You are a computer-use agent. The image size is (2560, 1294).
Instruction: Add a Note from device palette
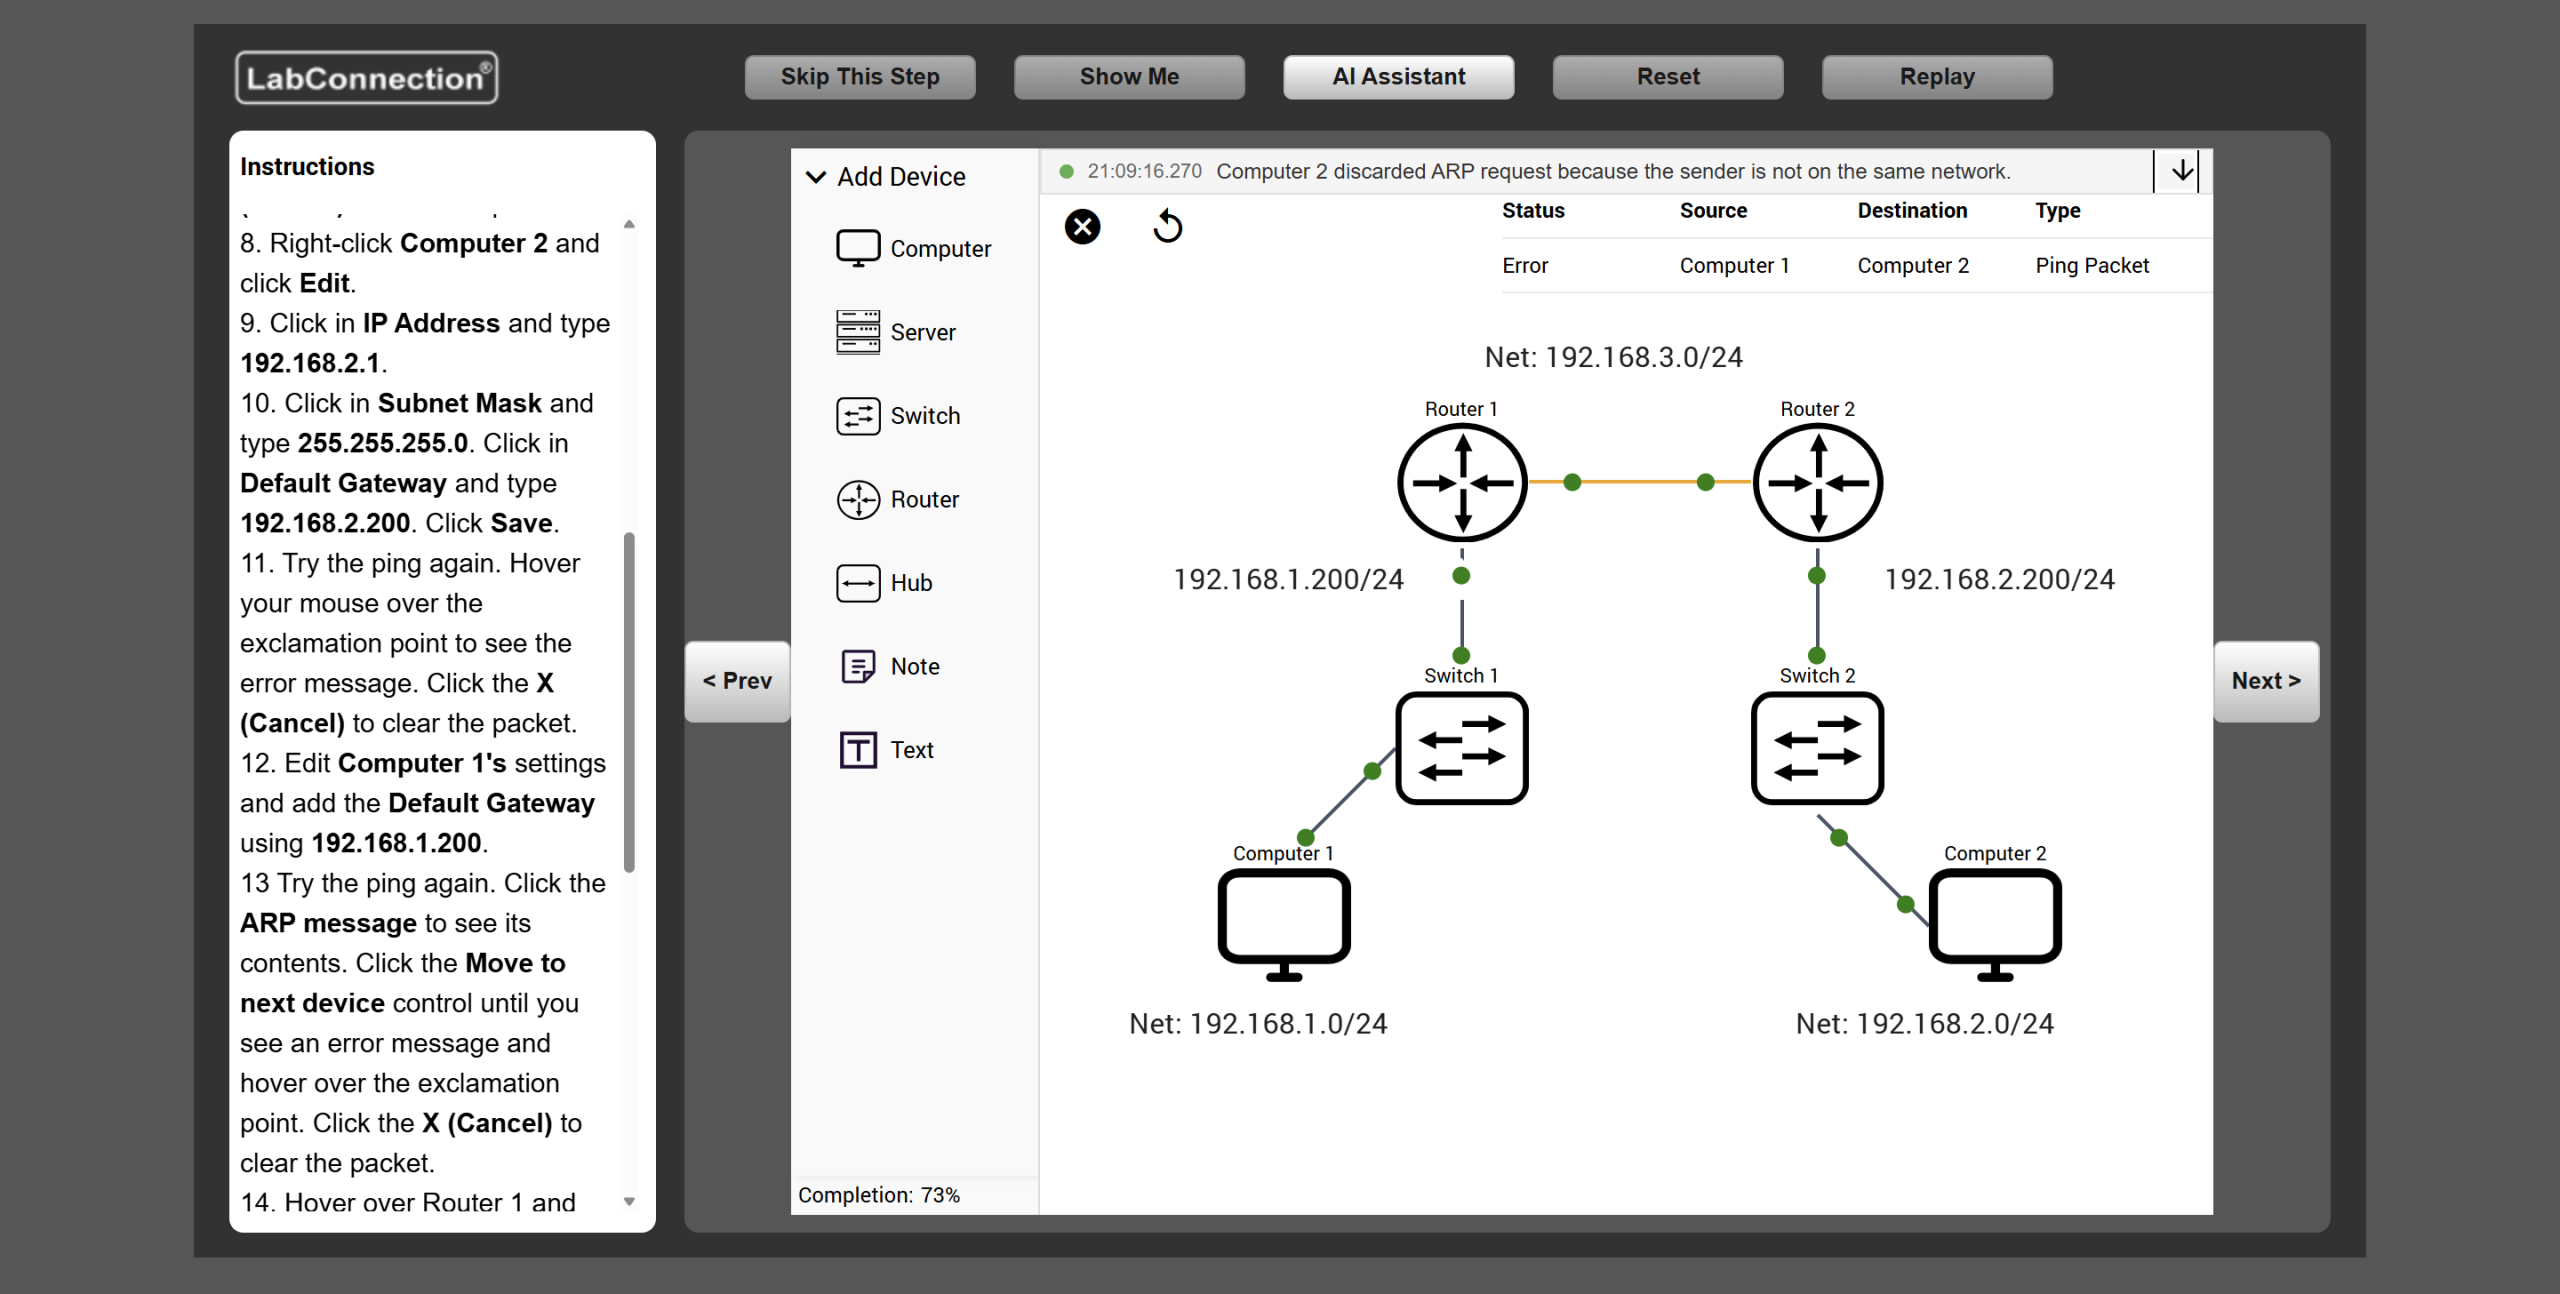point(888,666)
